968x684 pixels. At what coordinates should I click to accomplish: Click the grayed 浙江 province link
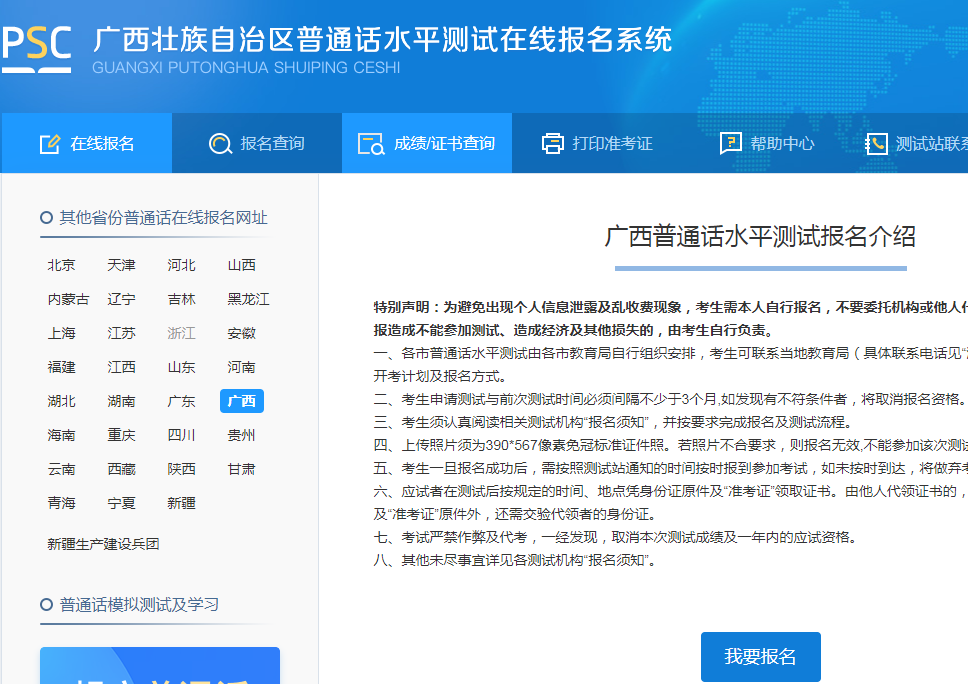[181, 333]
